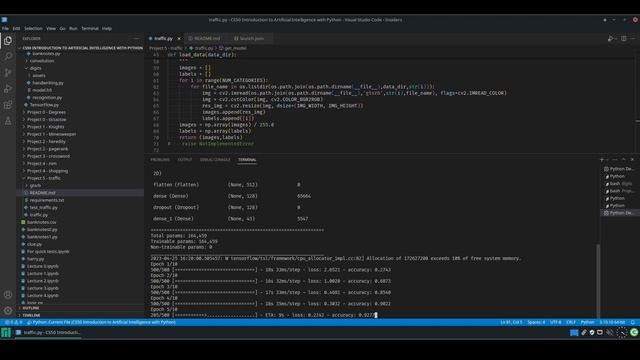Open the Source Control view
The image size is (640, 360).
pyautogui.click(x=8, y=73)
